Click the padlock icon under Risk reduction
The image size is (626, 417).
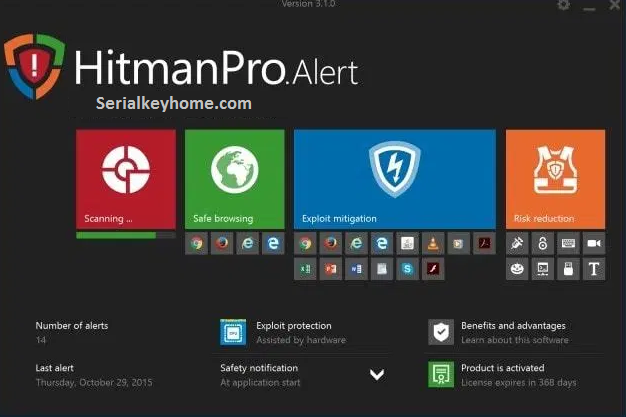(x=543, y=243)
